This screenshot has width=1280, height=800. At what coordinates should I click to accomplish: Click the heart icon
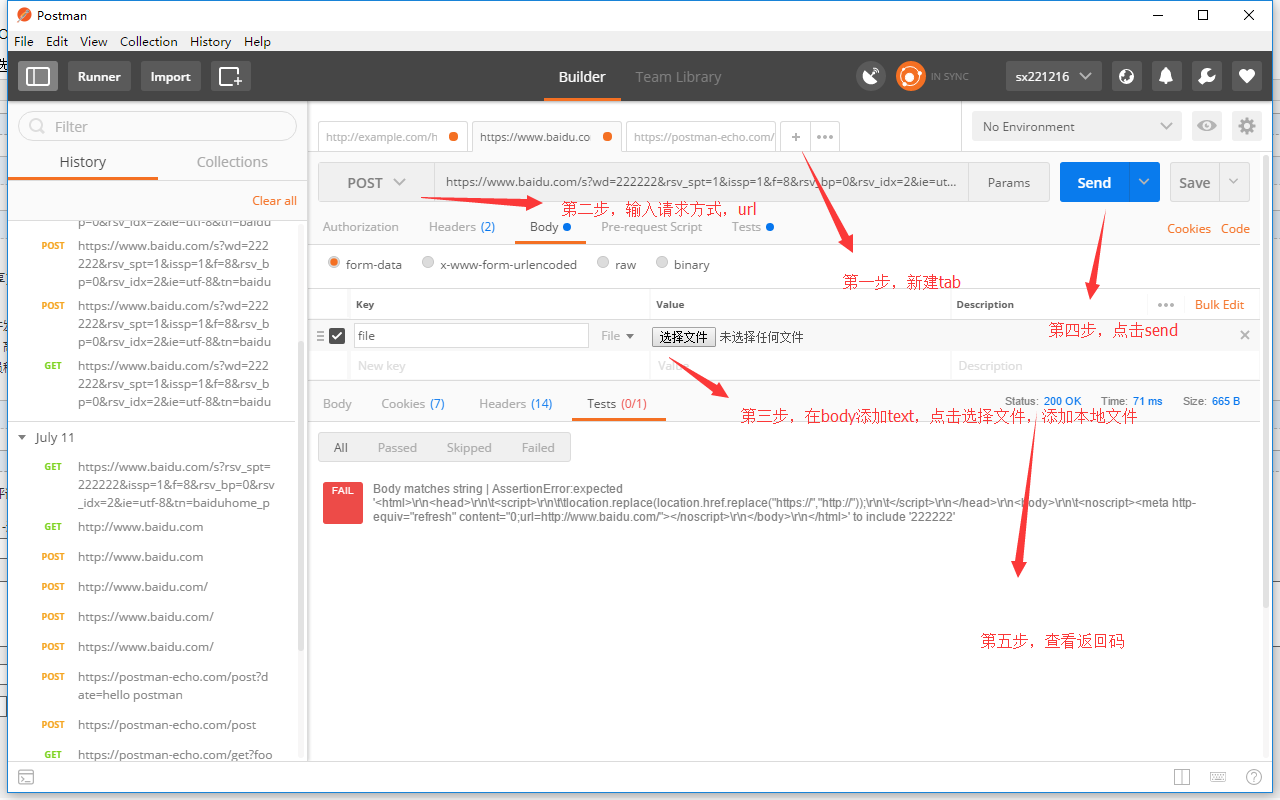pos(1246,76)
